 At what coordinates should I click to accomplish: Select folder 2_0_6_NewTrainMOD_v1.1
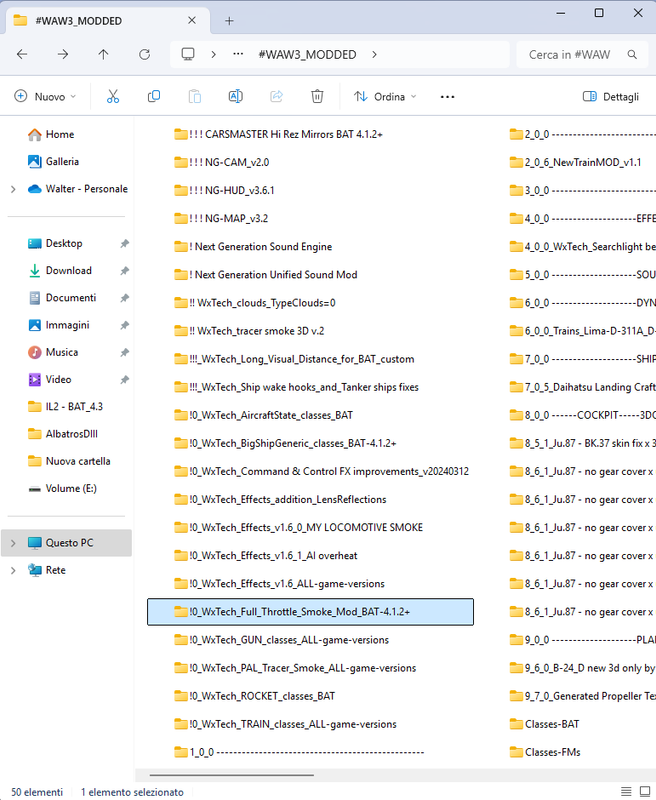pos(575,162)
